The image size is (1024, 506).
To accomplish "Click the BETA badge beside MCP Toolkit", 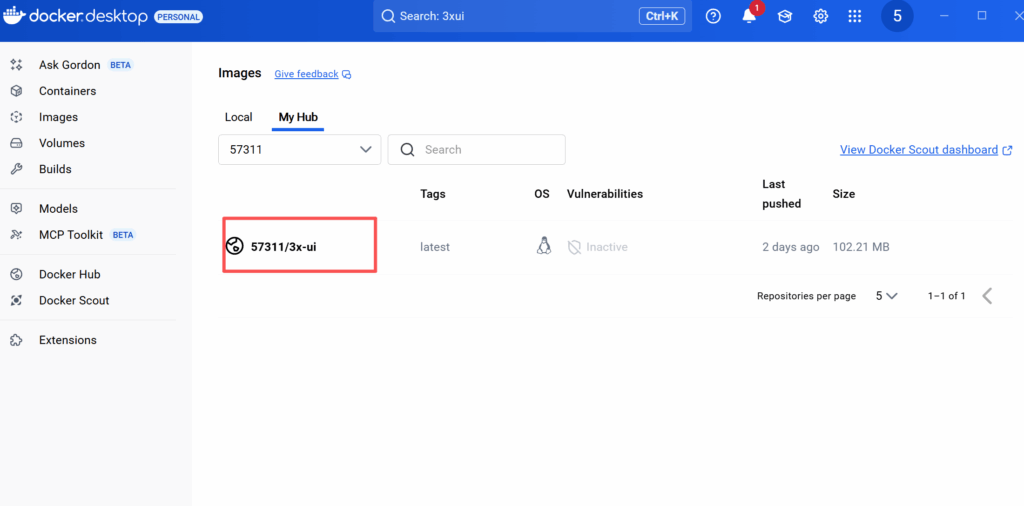I will pos(124,235).
